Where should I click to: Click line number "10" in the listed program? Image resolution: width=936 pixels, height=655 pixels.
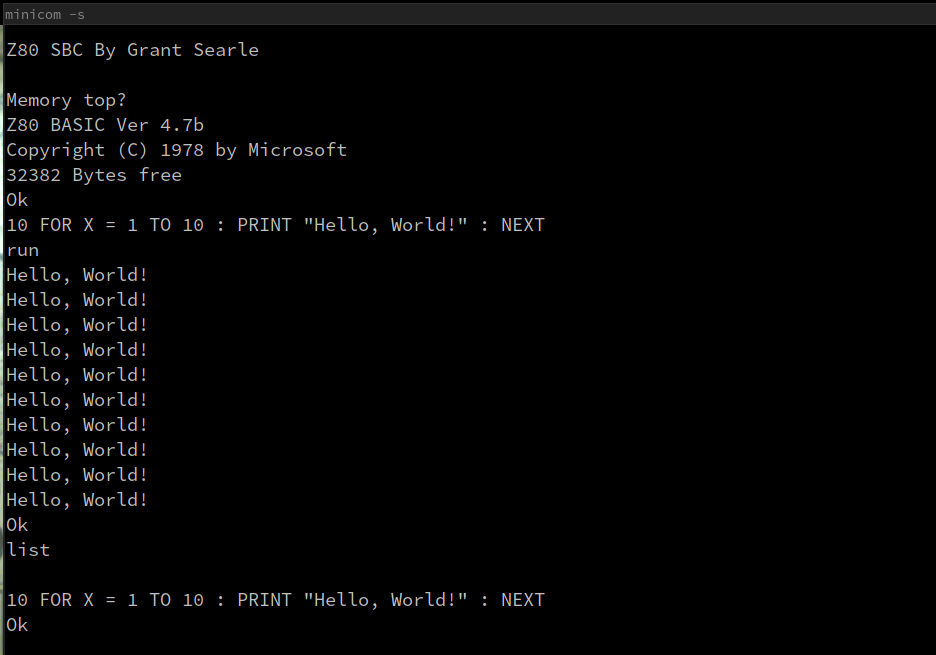click(17, 600)
